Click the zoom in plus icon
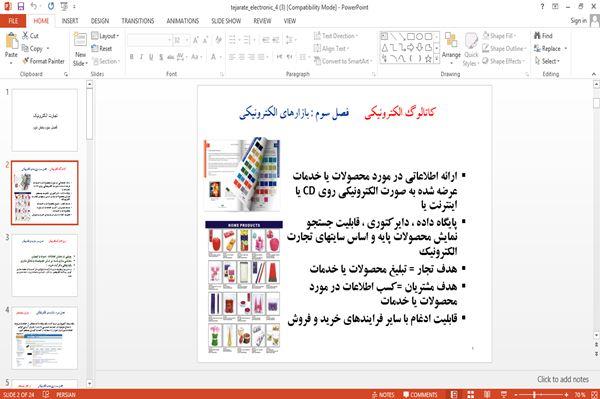The image size is (600, 399). click(566, 394)
